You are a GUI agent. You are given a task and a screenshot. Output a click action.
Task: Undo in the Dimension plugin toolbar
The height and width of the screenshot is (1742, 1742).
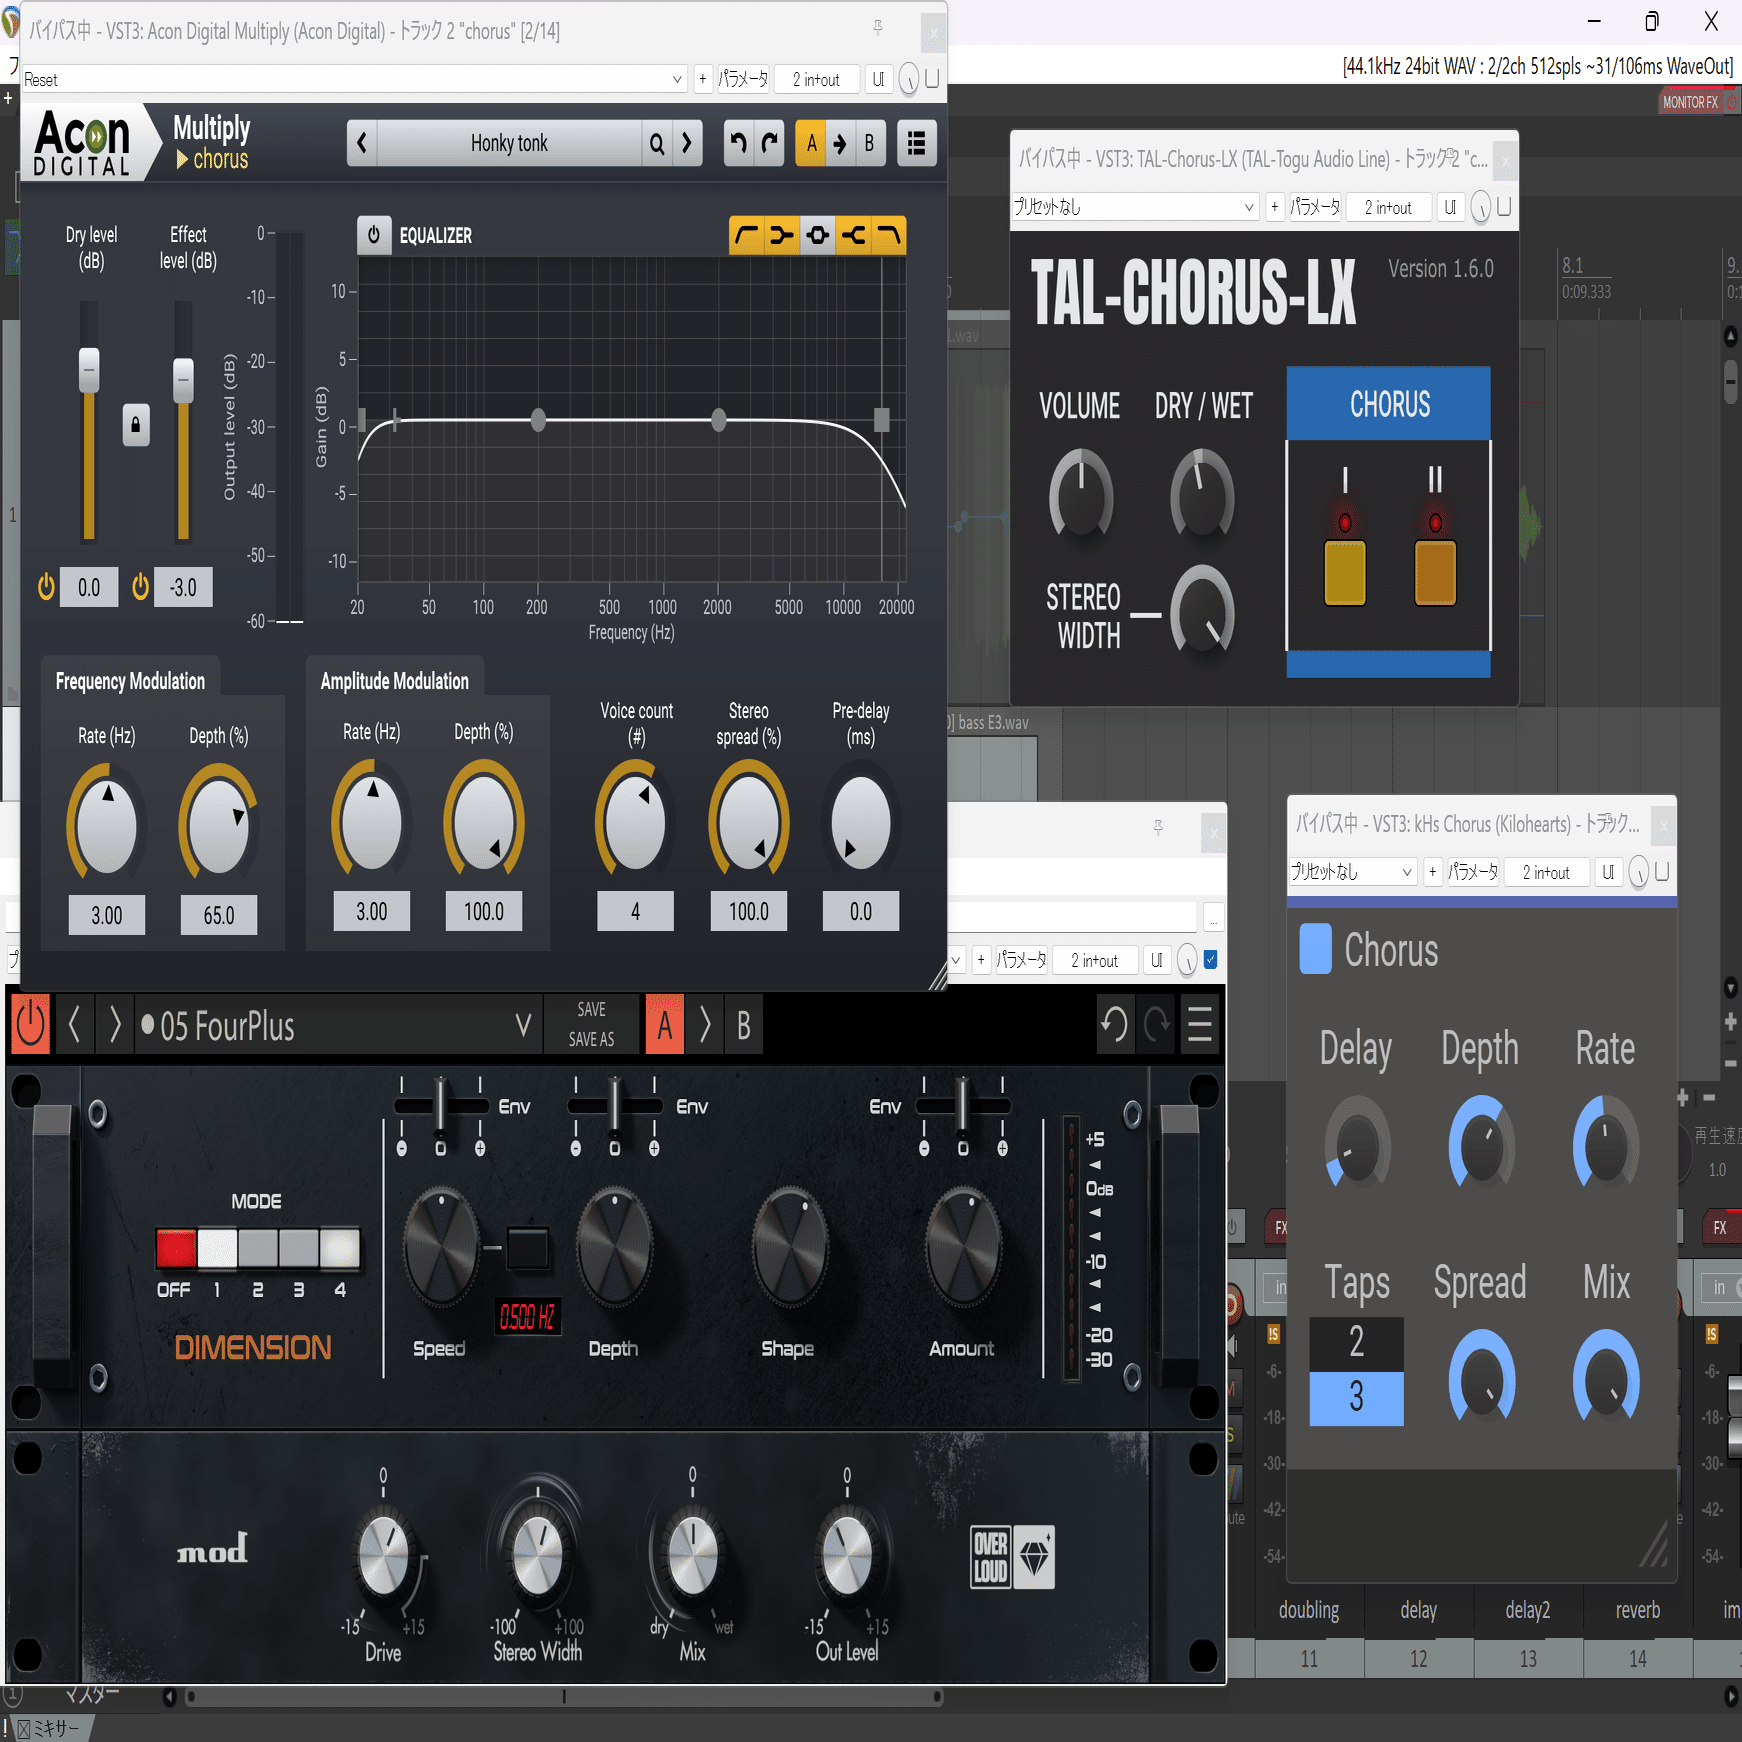click(1114, 1025)
